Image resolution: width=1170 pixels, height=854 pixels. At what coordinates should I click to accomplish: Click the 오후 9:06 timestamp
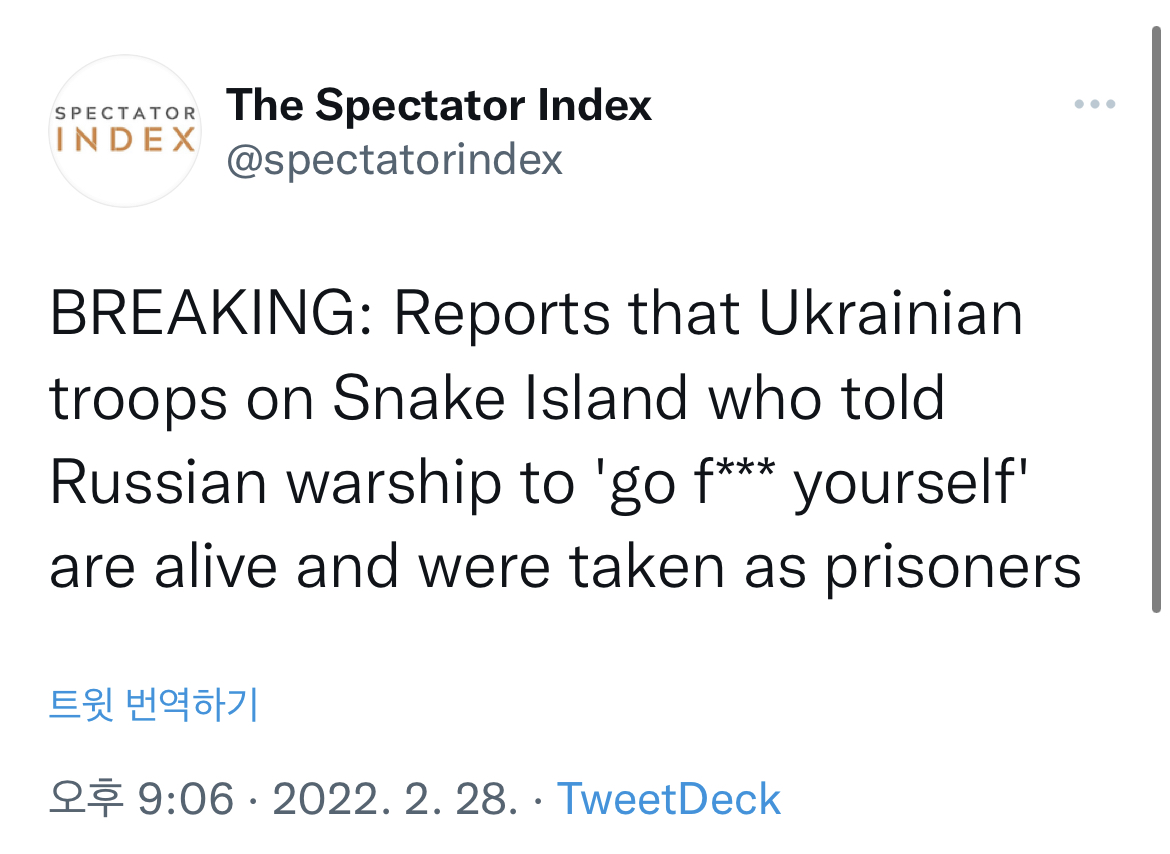coord(141,799)
